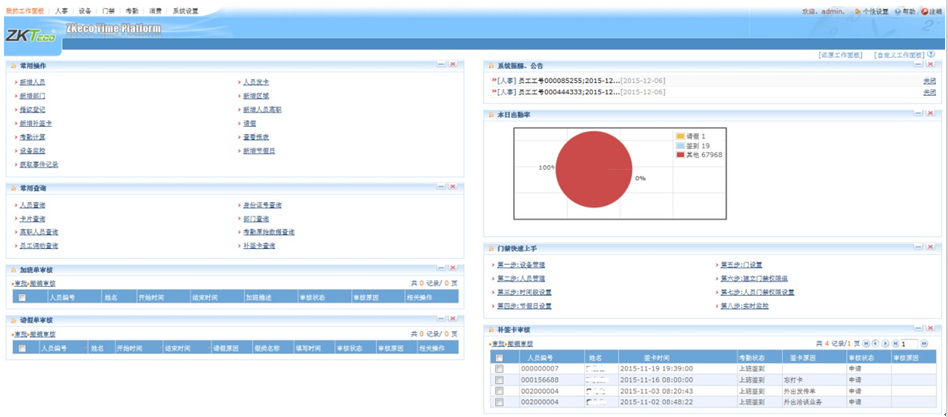This screenshot has width=948, height=417.
Task: Check the row for employee 000000007
Action: click(x=499, y=369)
